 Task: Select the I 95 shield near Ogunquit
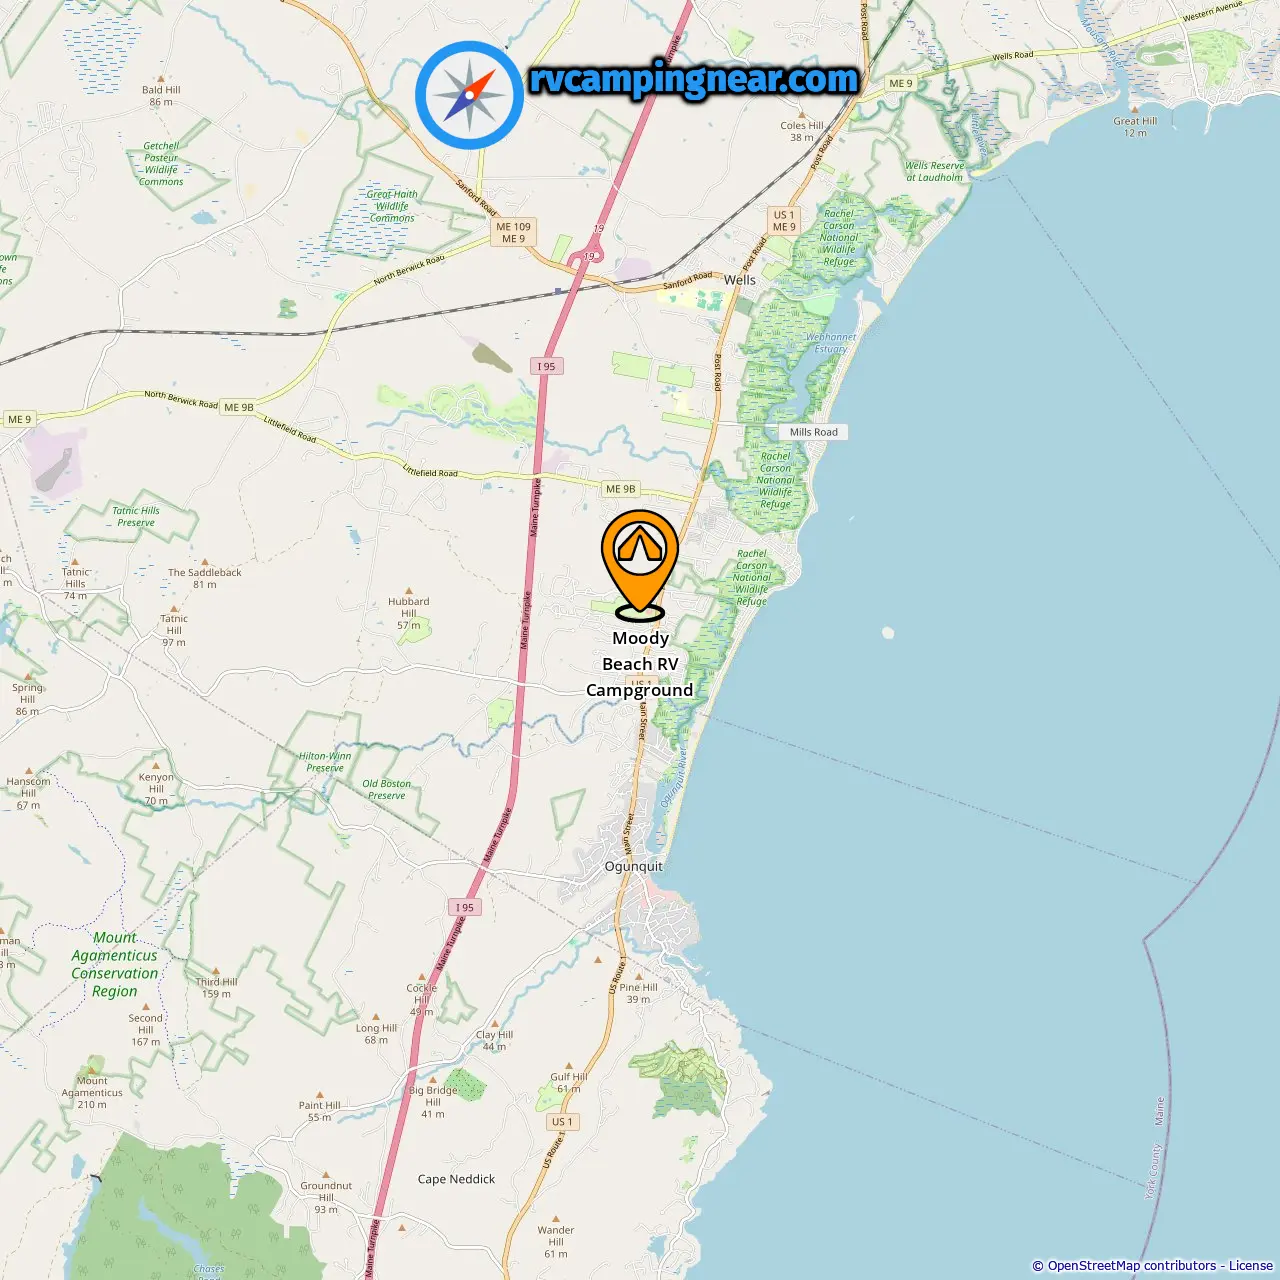(464, 907)
